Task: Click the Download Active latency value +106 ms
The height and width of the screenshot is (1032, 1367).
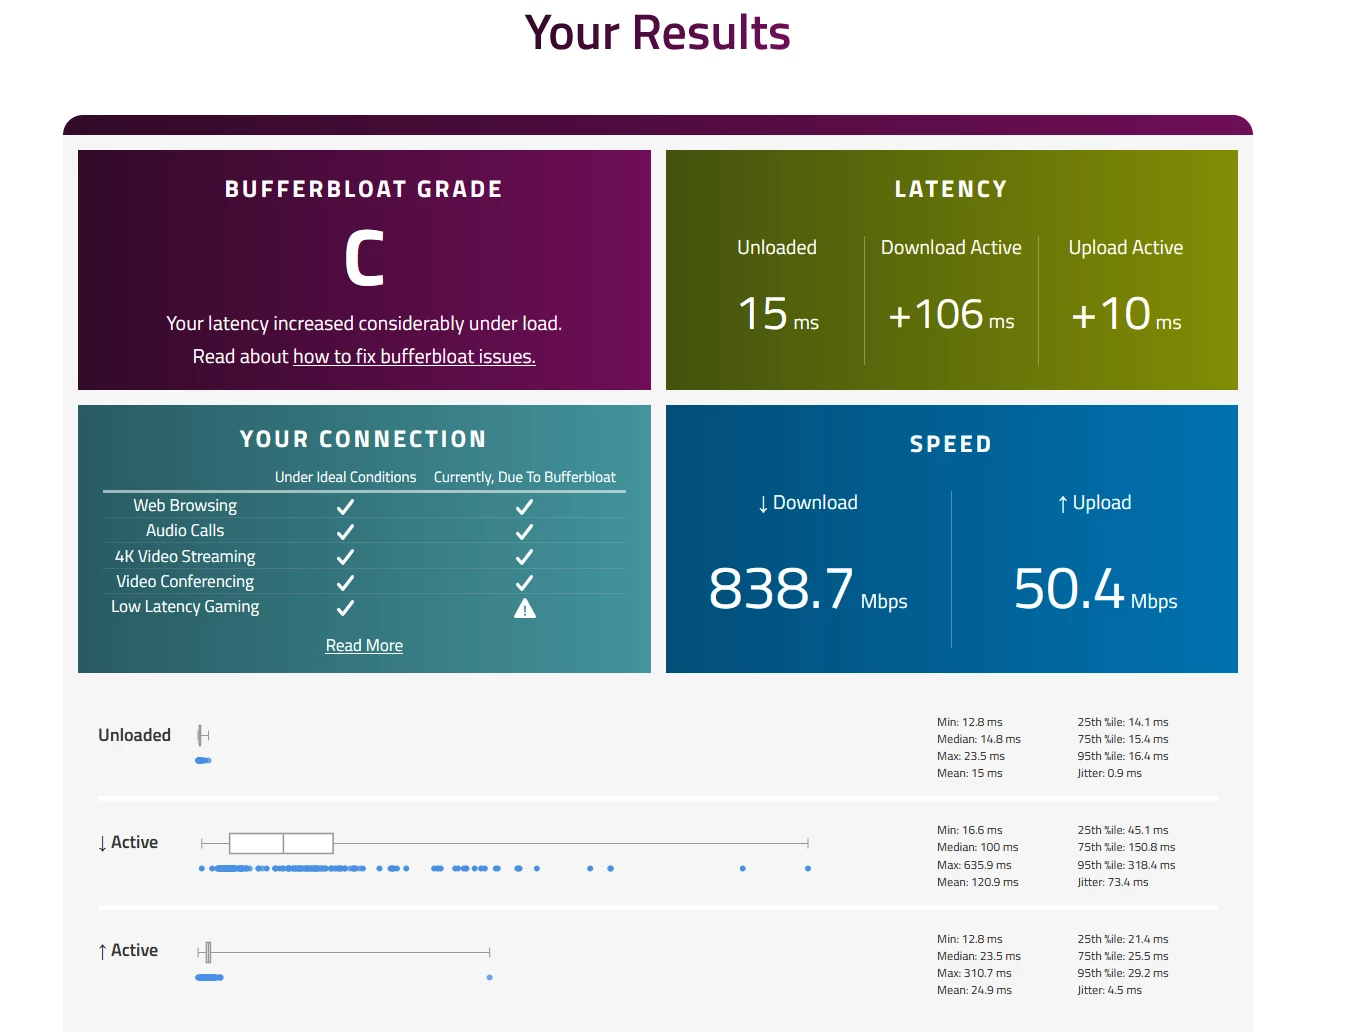Action: tap(951, 314)
